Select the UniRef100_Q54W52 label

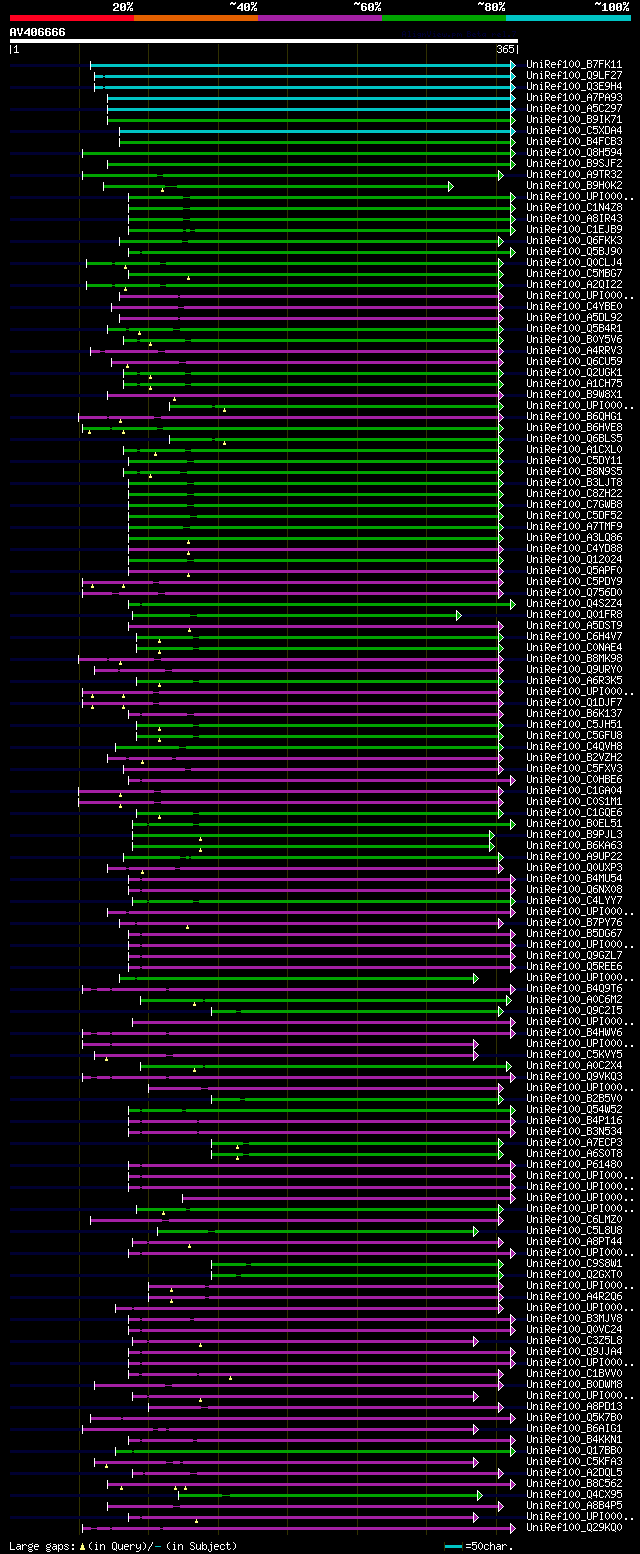point(574,1109)
